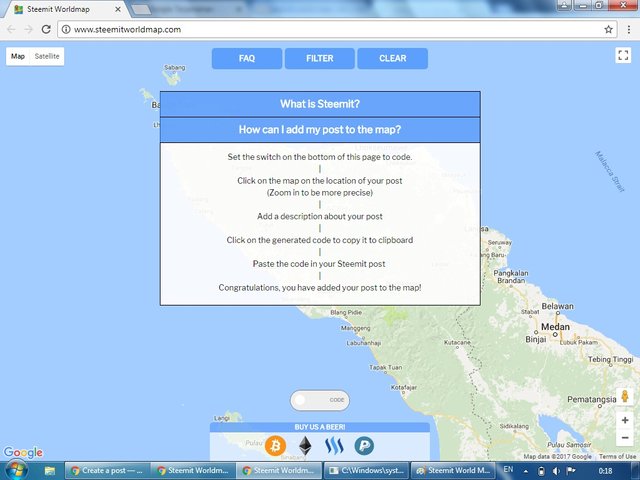
Task: Close the Steemit Worldmap tab
Action: pos(118,9)
